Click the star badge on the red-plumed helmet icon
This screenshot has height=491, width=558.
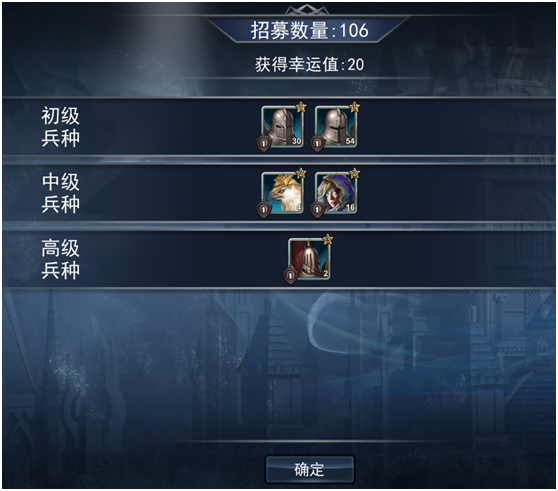(x=328, y=239)
